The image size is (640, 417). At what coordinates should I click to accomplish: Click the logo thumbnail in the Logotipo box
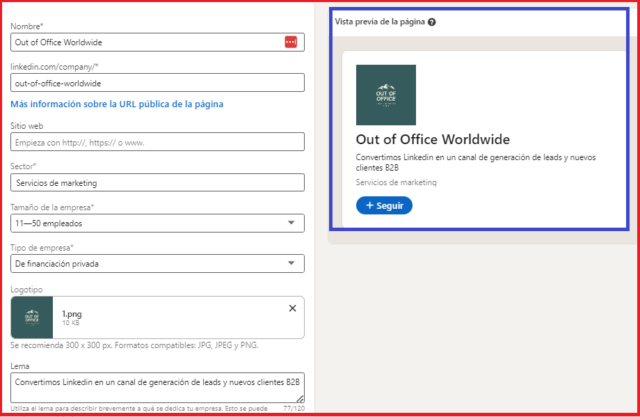tap(32, 317)
